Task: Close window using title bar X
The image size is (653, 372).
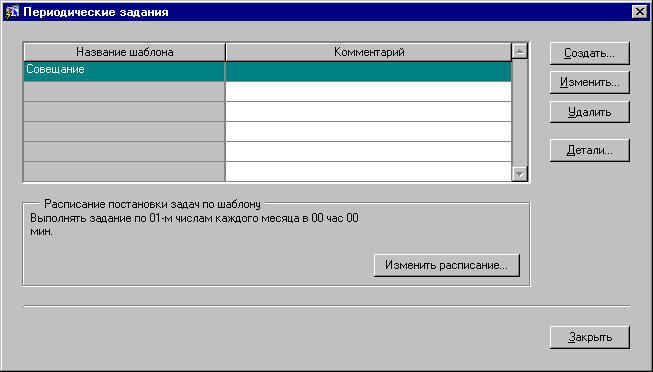Action: coord(639,12)
